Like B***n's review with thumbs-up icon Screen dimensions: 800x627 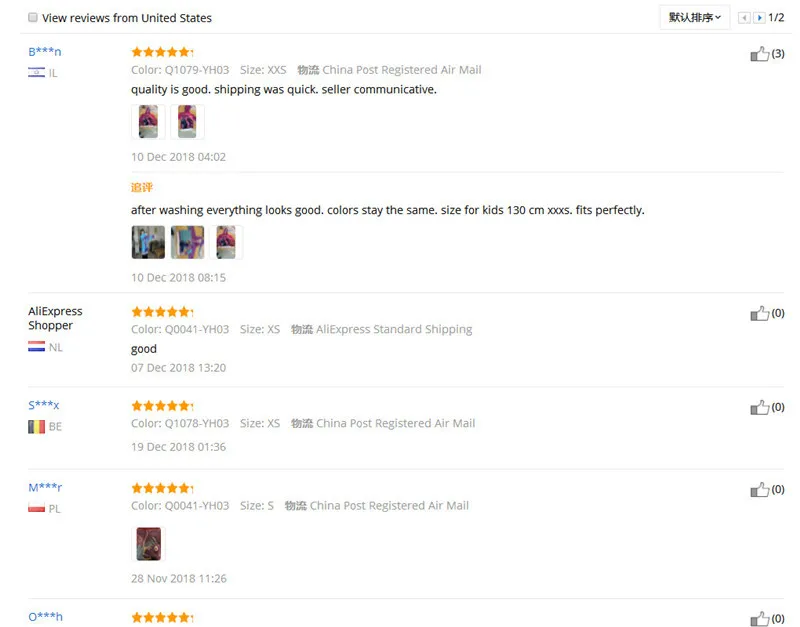click(759, 54)
